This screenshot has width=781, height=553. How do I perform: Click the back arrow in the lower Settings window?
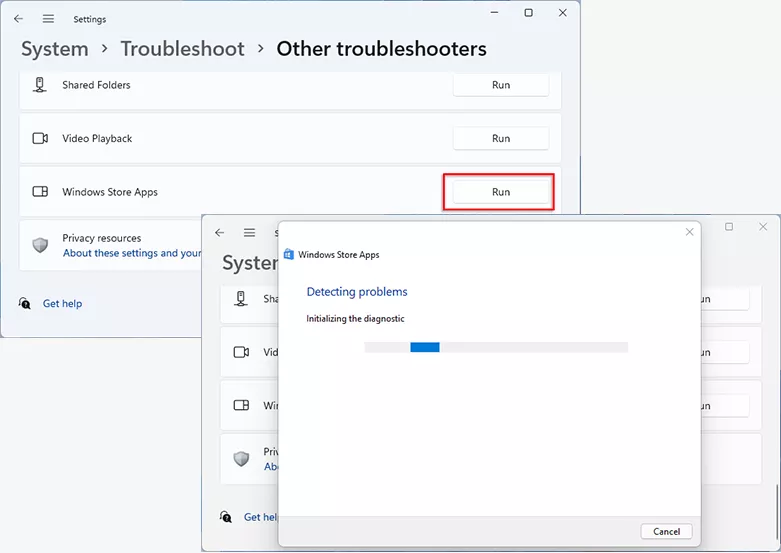click(220, 233)
